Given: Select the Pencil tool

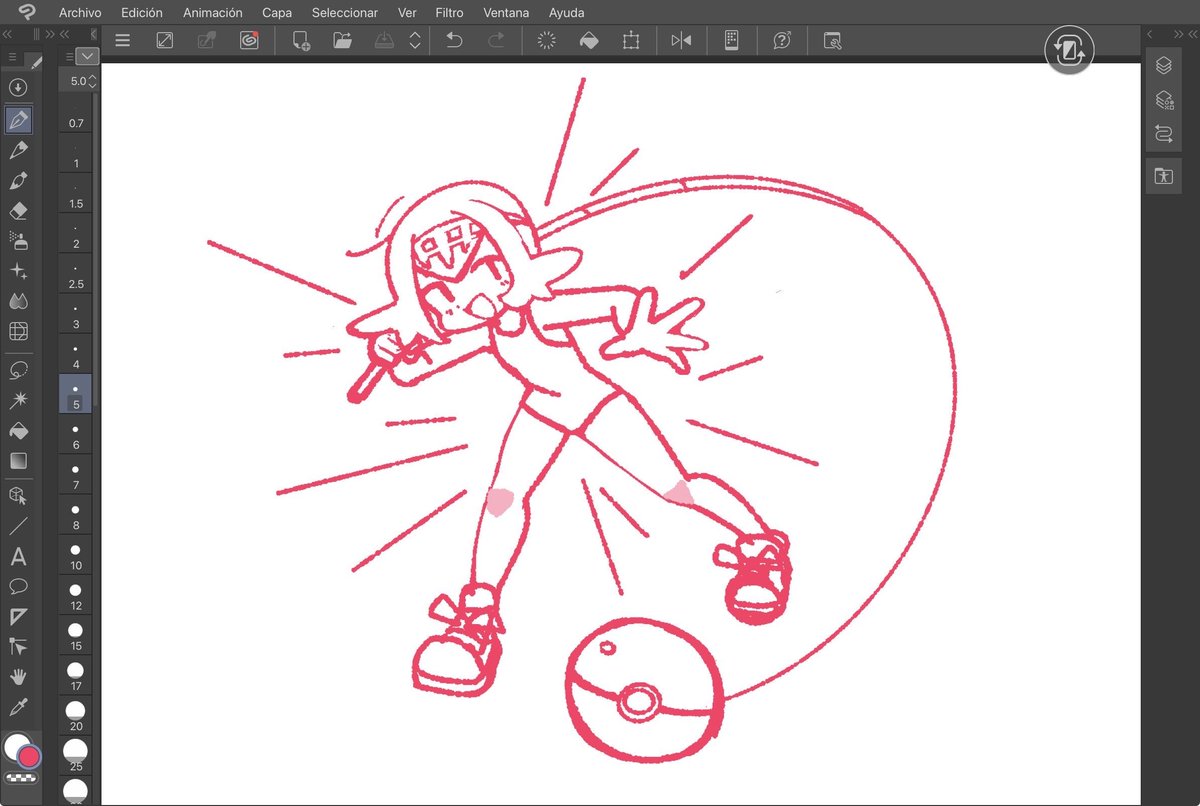Looking at the screenshot, I should [18, 150].
